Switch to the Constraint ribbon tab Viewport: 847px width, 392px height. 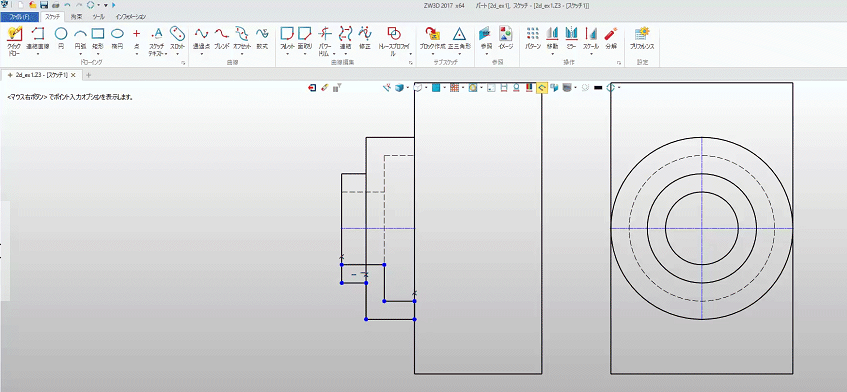76,17
